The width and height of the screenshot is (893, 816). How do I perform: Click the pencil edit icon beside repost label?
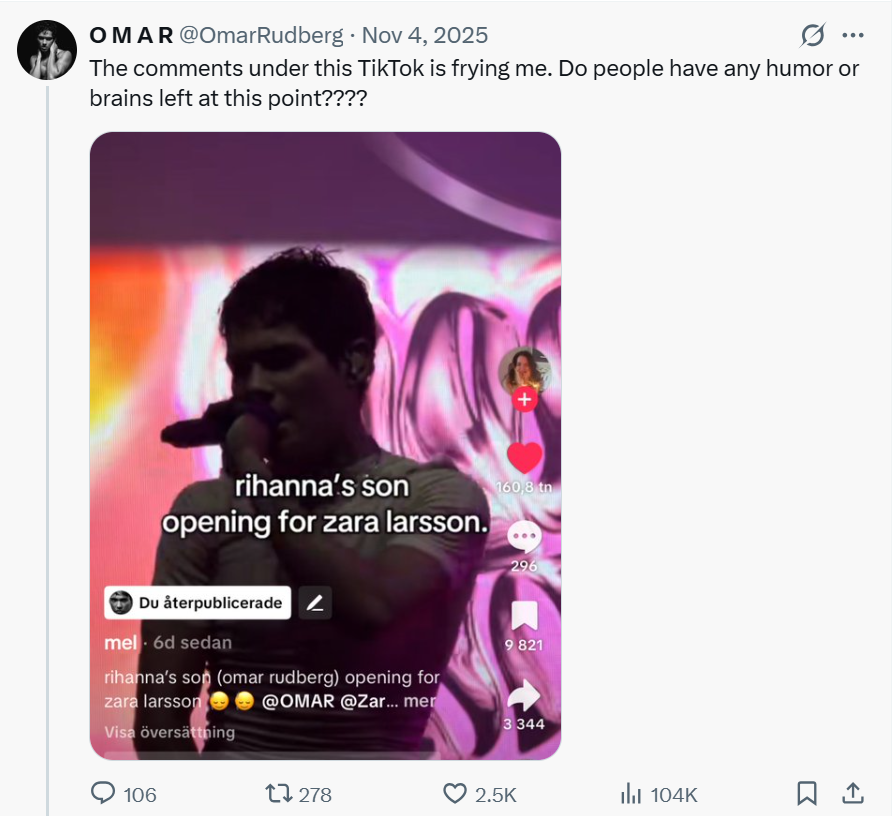point(315,603)
